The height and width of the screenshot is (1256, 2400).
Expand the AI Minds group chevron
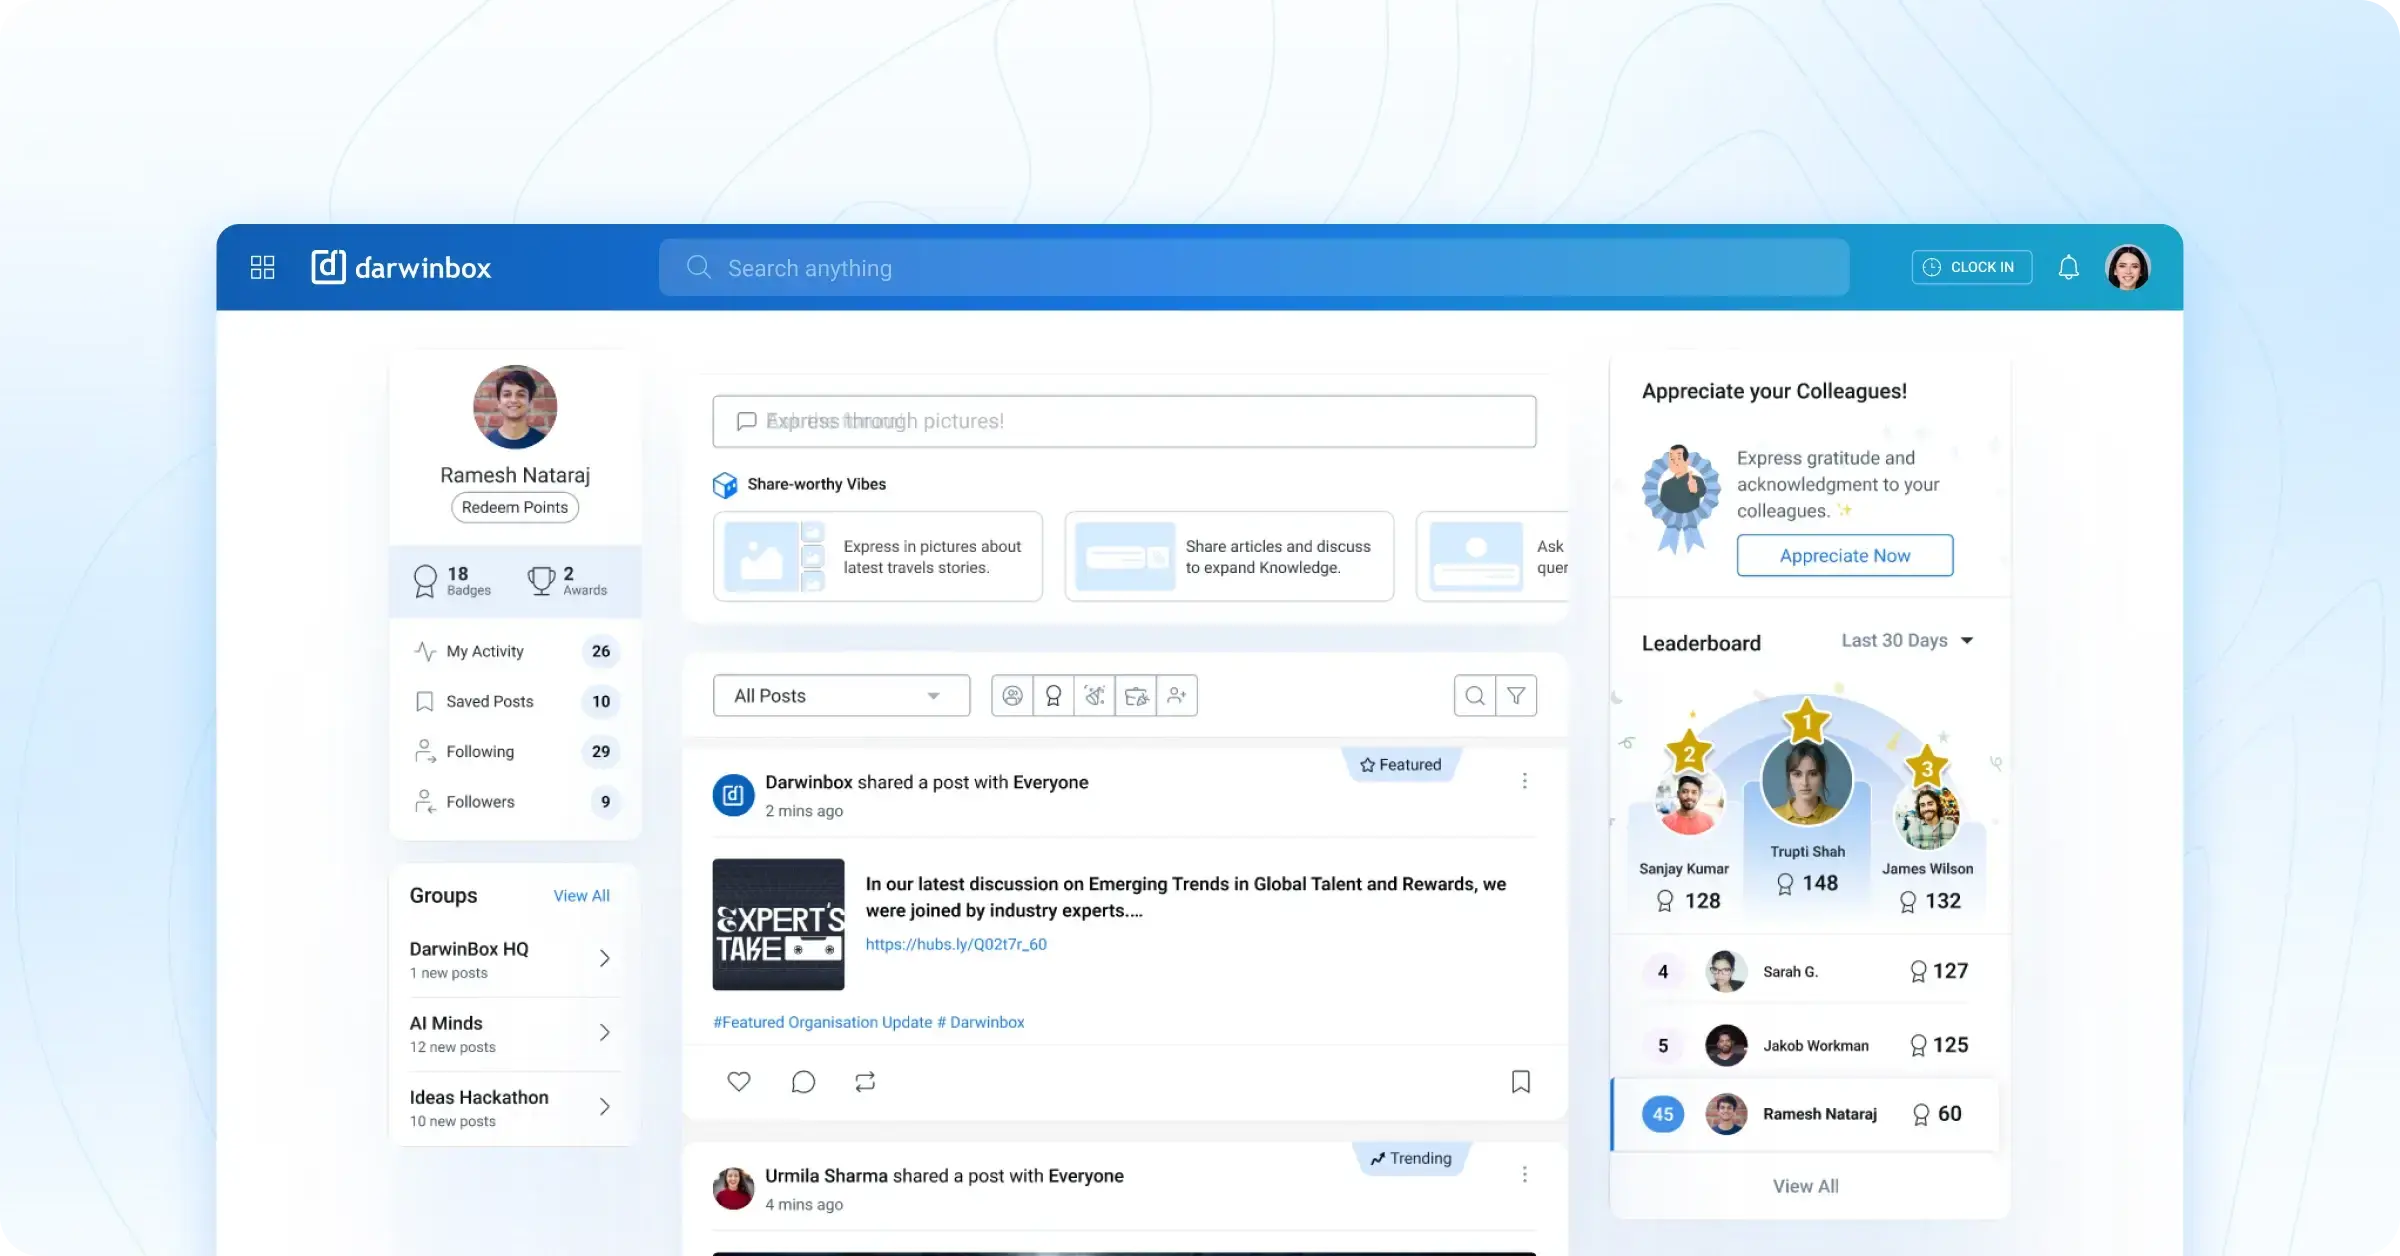pos(604,1032)
